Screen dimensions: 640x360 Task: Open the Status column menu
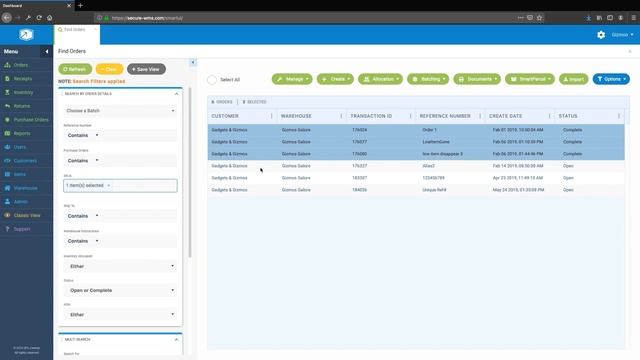(619, 116)
